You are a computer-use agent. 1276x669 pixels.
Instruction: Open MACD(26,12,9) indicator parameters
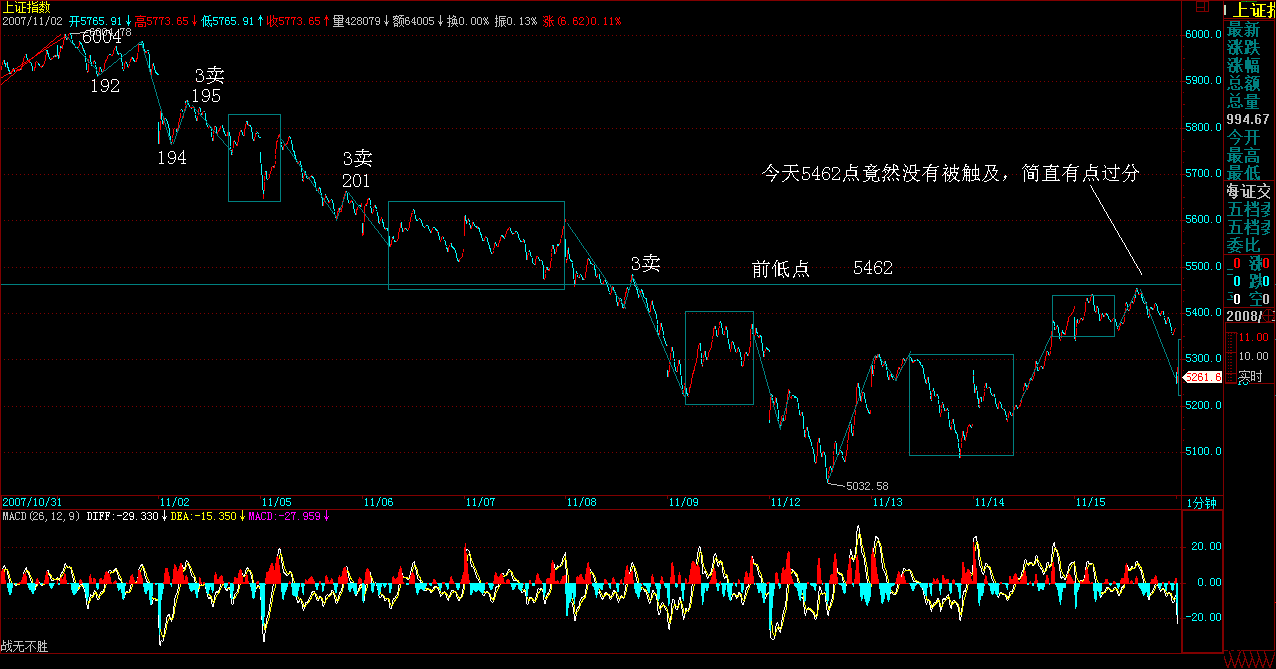41,517
